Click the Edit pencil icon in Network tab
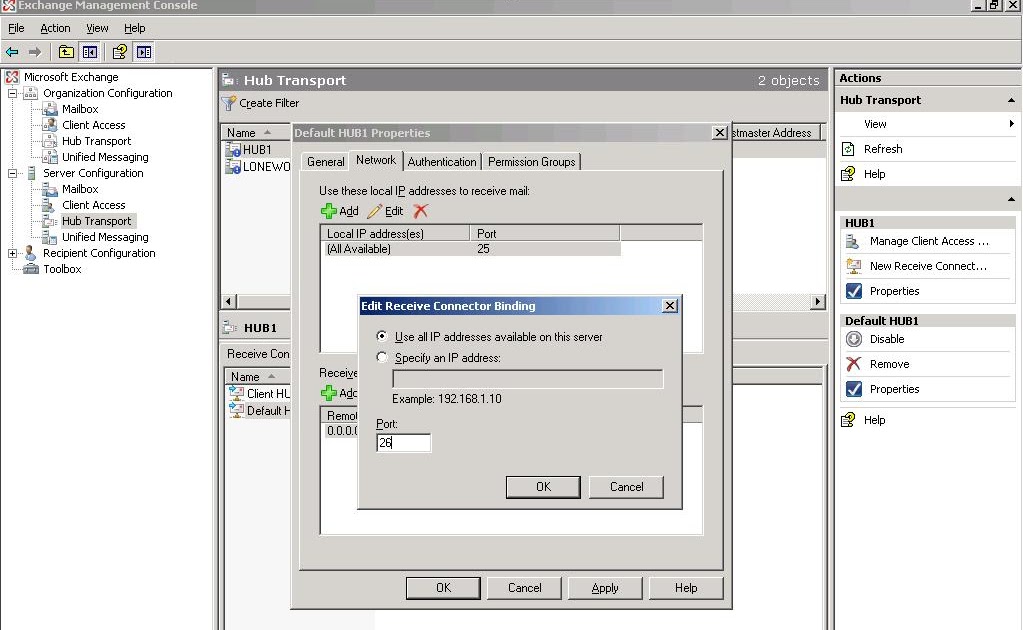The width and height of the screenshot is (1023, 630). (374, 211)
